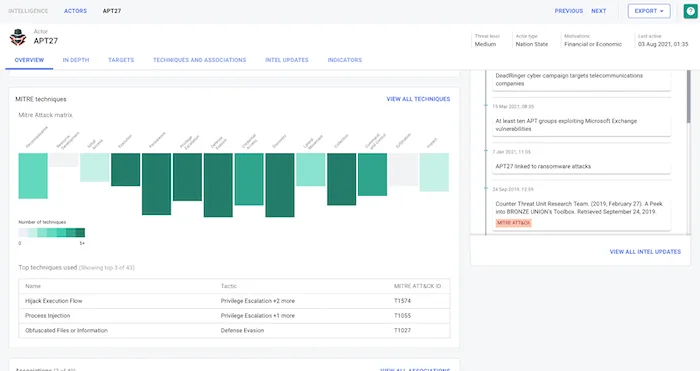Click the MITRE ATT&CK tag label

click(513, 223)
